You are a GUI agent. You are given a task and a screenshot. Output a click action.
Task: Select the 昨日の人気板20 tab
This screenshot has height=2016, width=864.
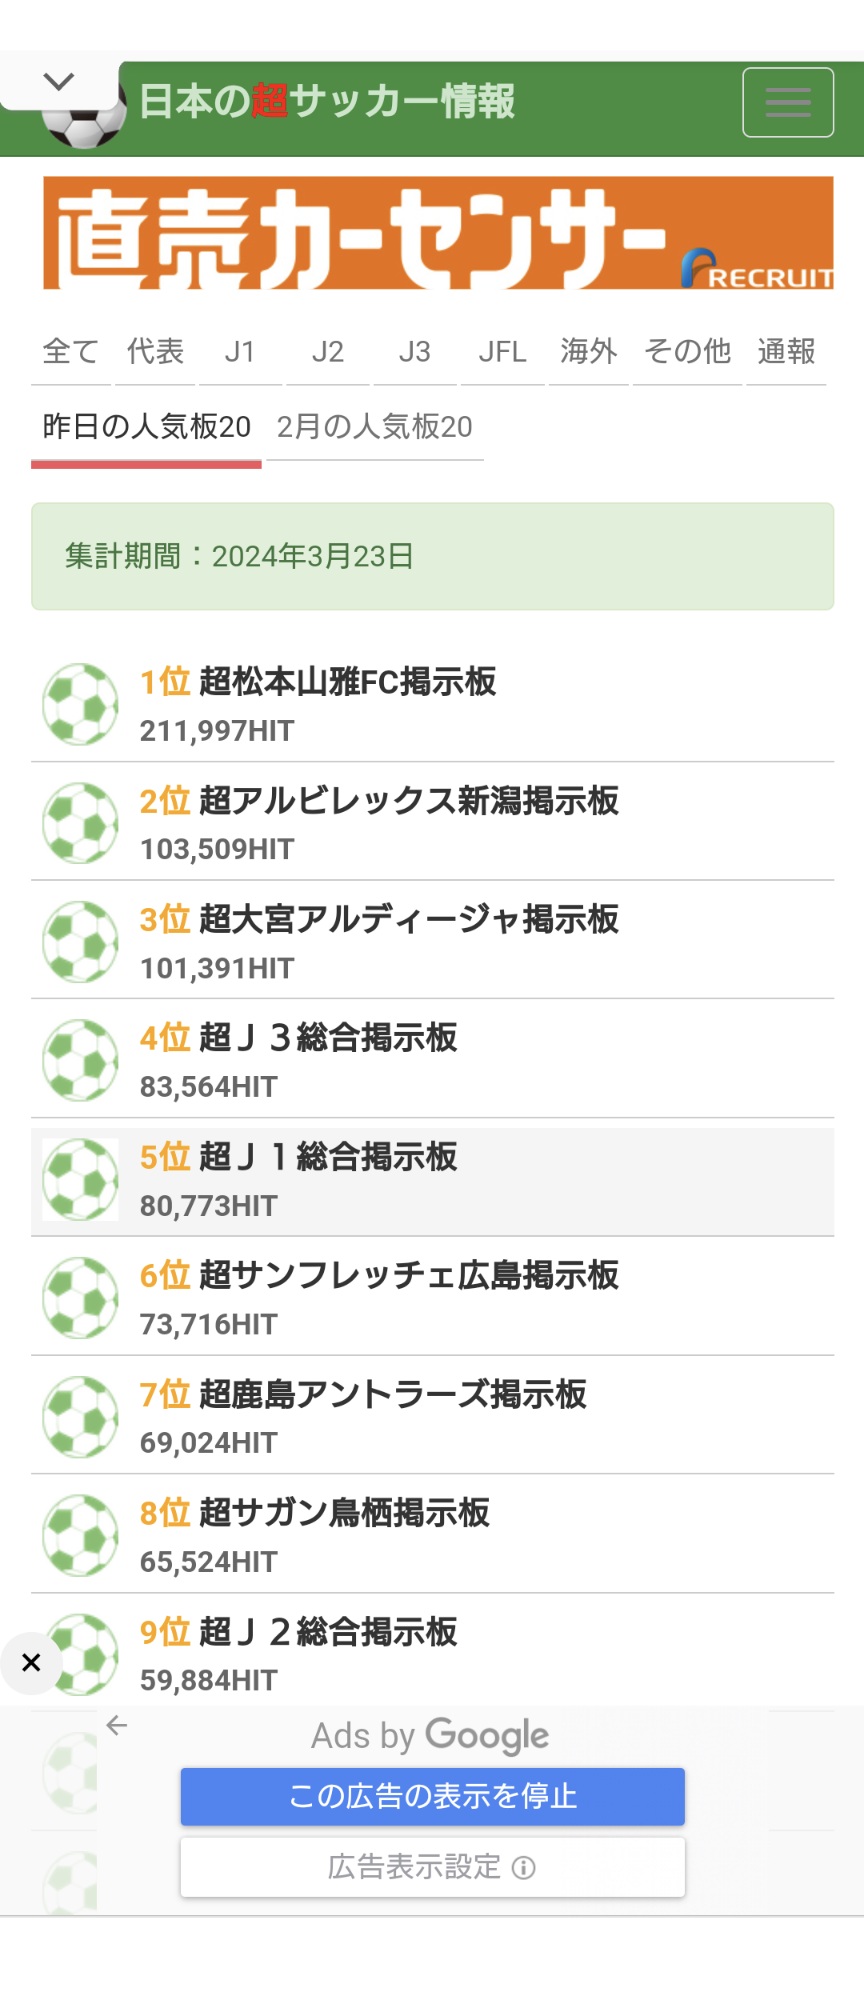(x=146, y=427)
